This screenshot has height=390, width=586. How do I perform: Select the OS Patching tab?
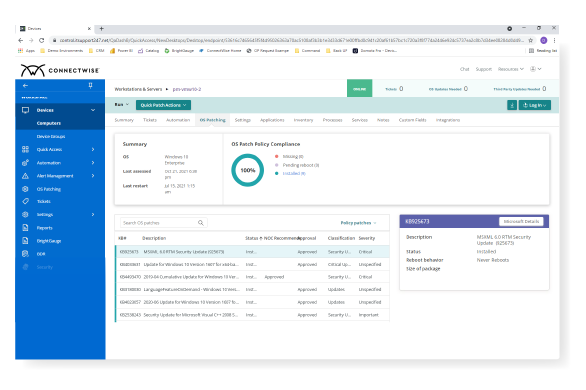point(213,120)
